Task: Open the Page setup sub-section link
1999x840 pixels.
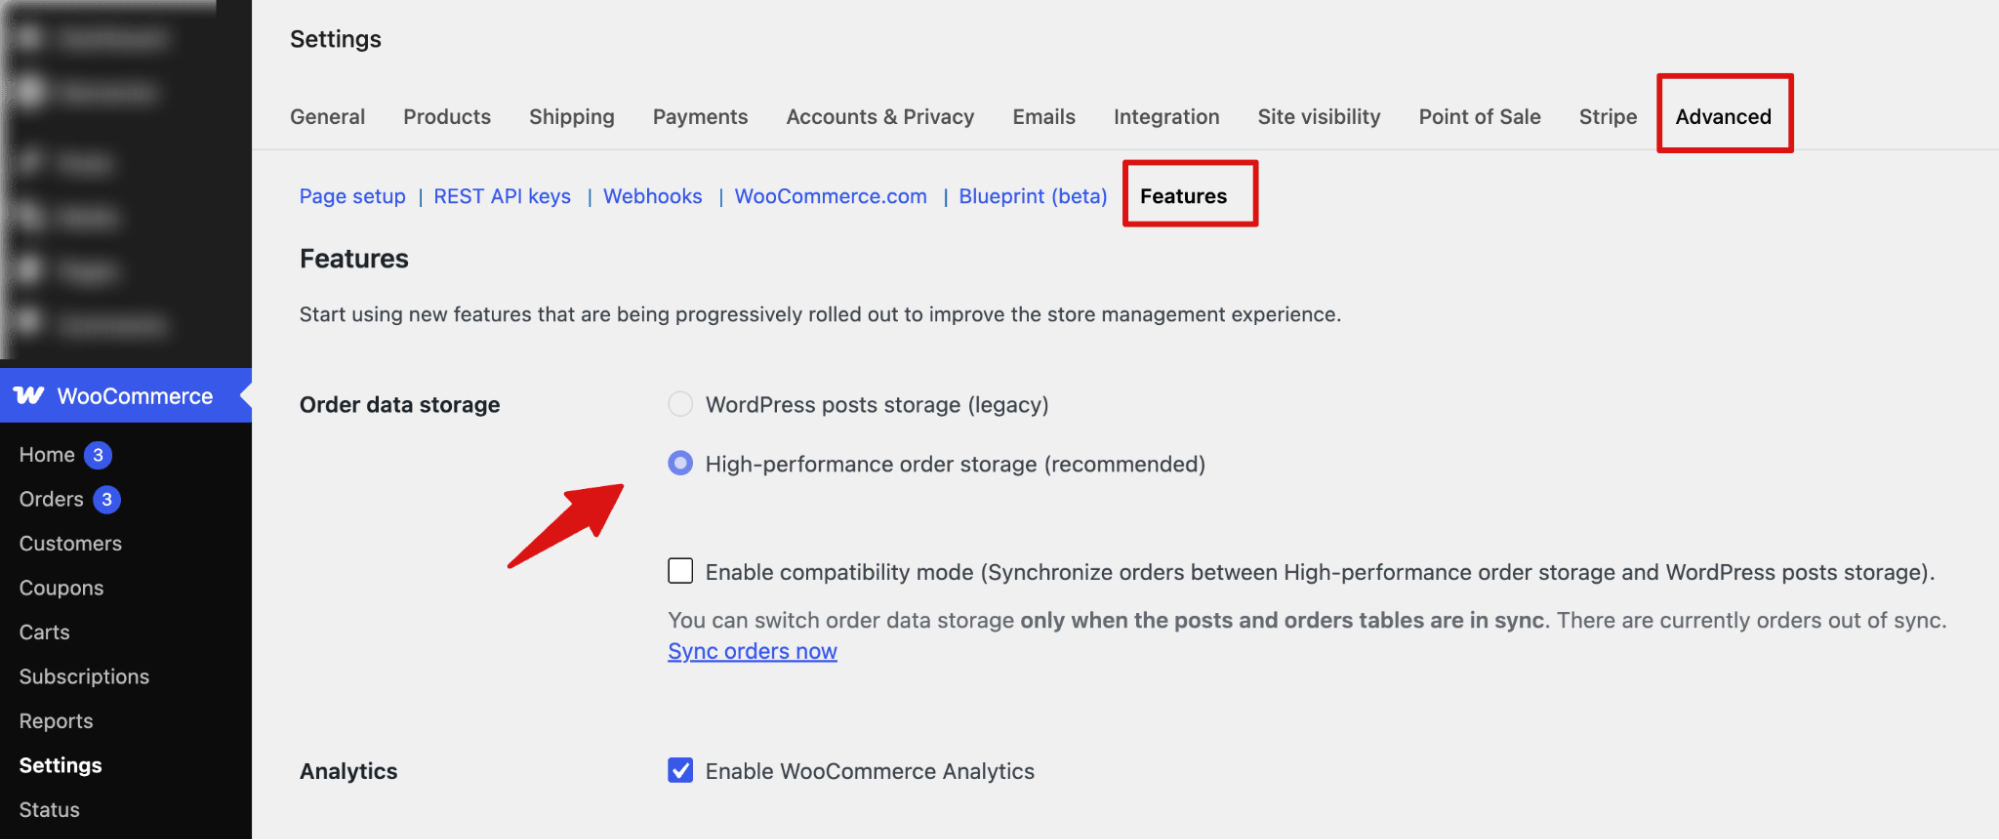Action: (353, 197)
